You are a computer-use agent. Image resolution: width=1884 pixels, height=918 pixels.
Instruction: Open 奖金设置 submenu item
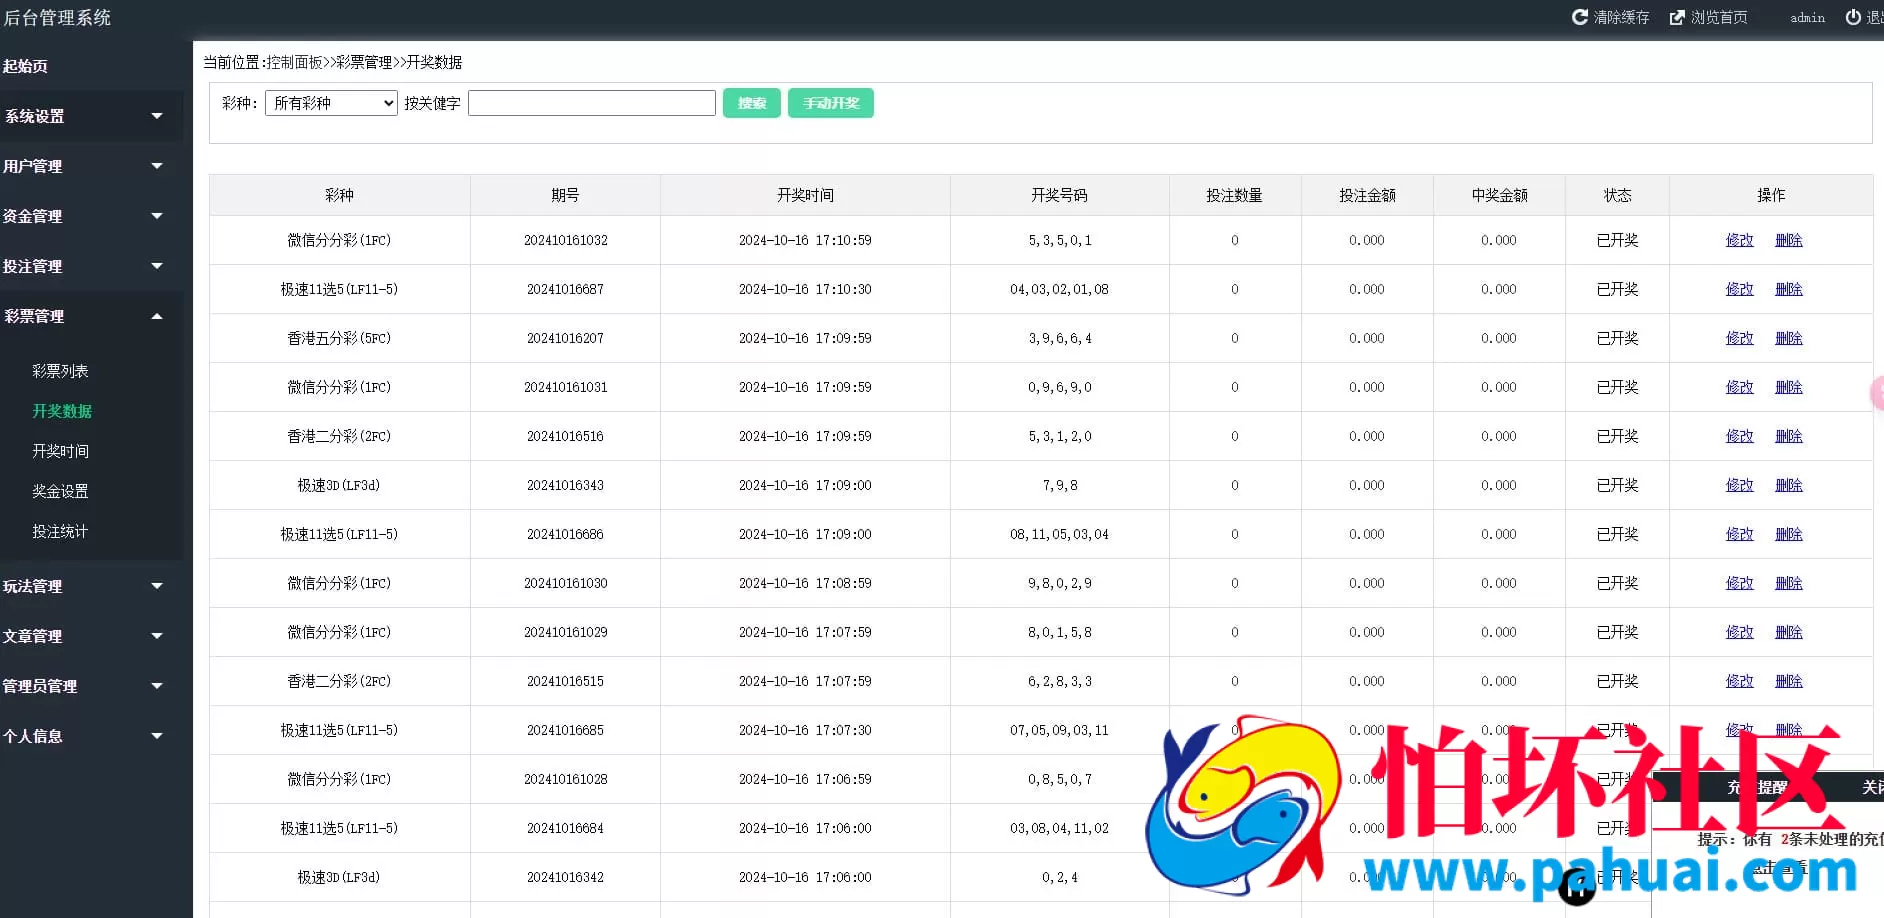coord(60,491)
